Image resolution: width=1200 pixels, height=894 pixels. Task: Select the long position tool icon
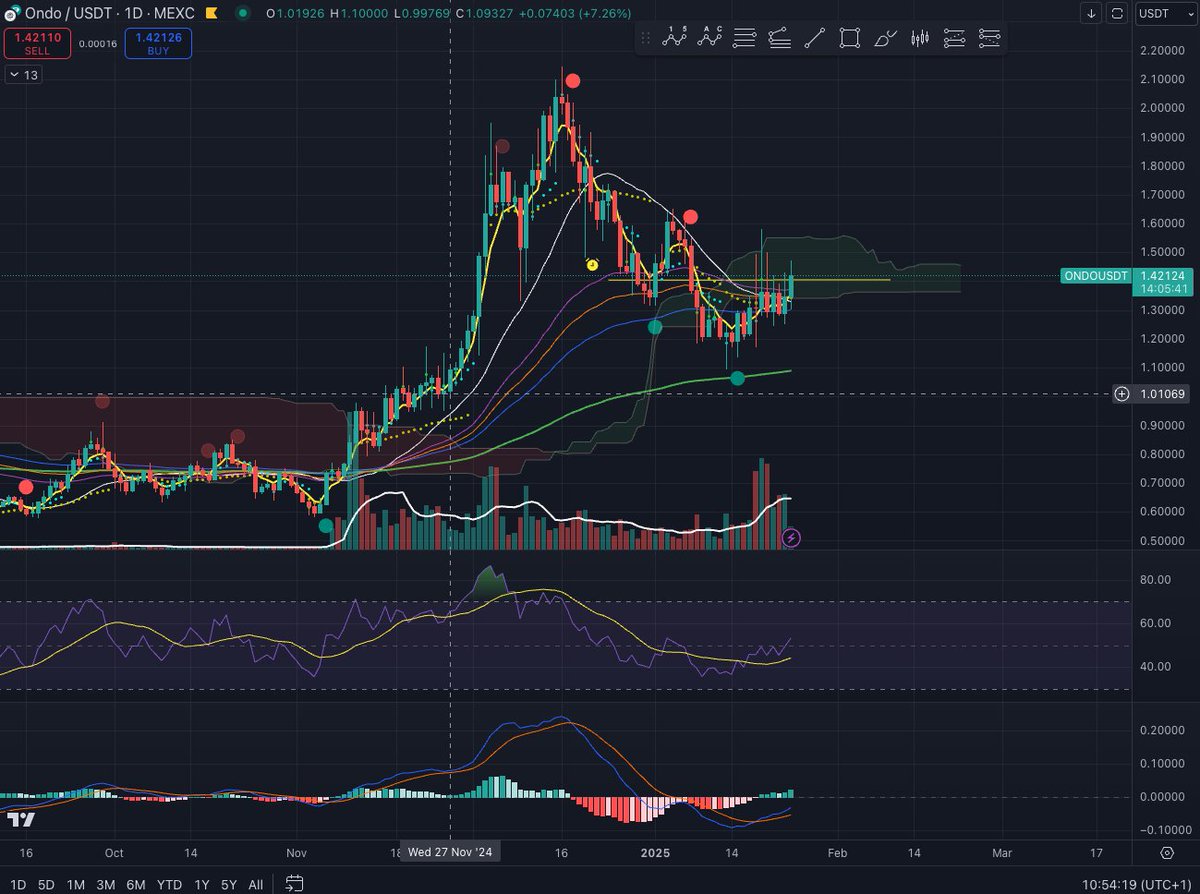[x=955, y=38]
